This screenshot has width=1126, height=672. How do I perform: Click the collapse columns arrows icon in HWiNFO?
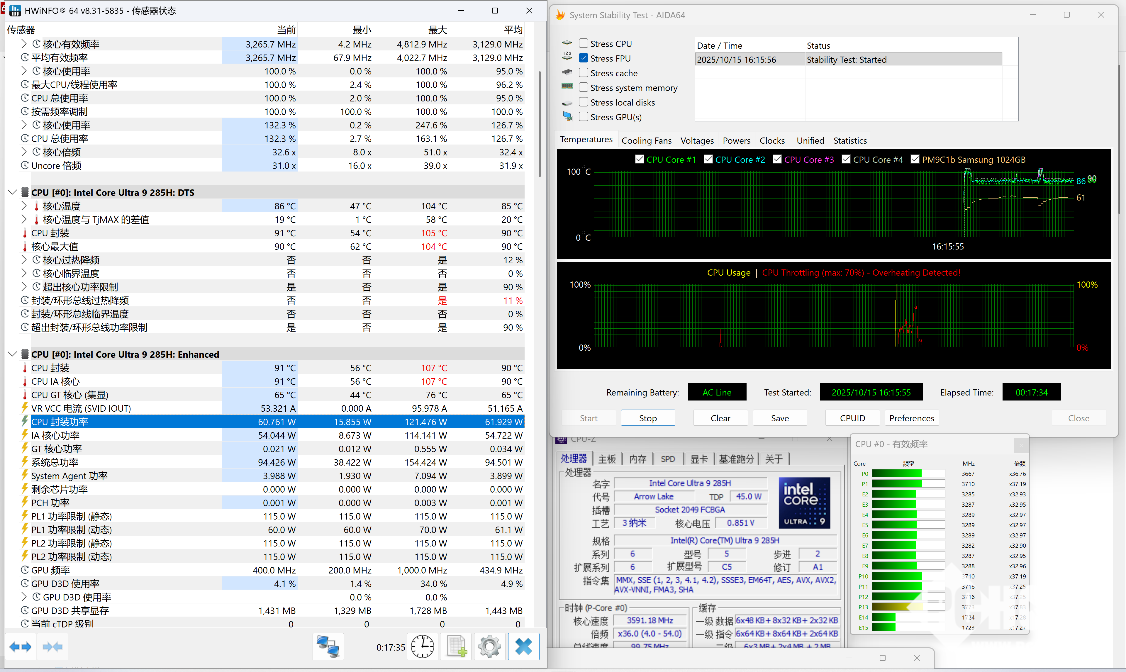(x=53, y=647)
